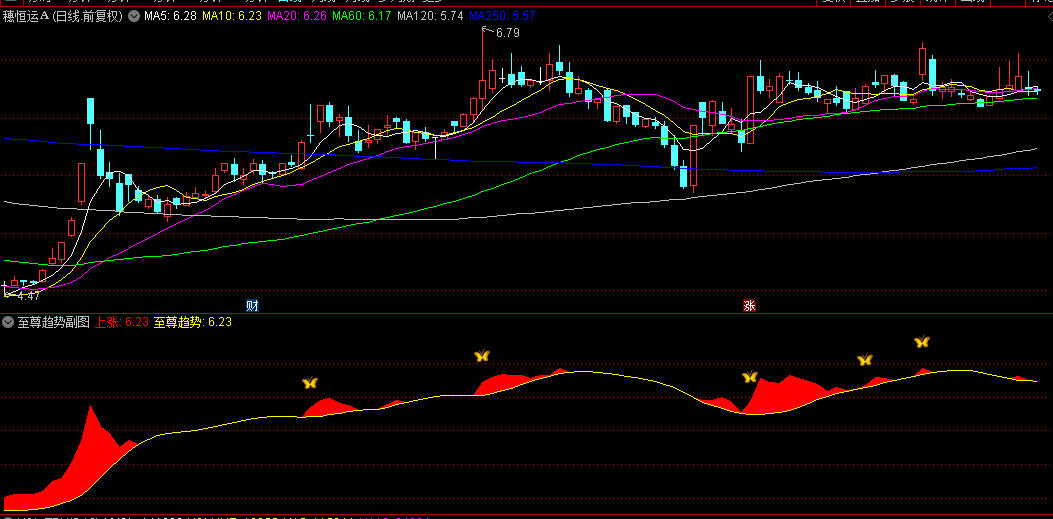Click the butterfly signal below the 6.79 peak

coord(482,356)
